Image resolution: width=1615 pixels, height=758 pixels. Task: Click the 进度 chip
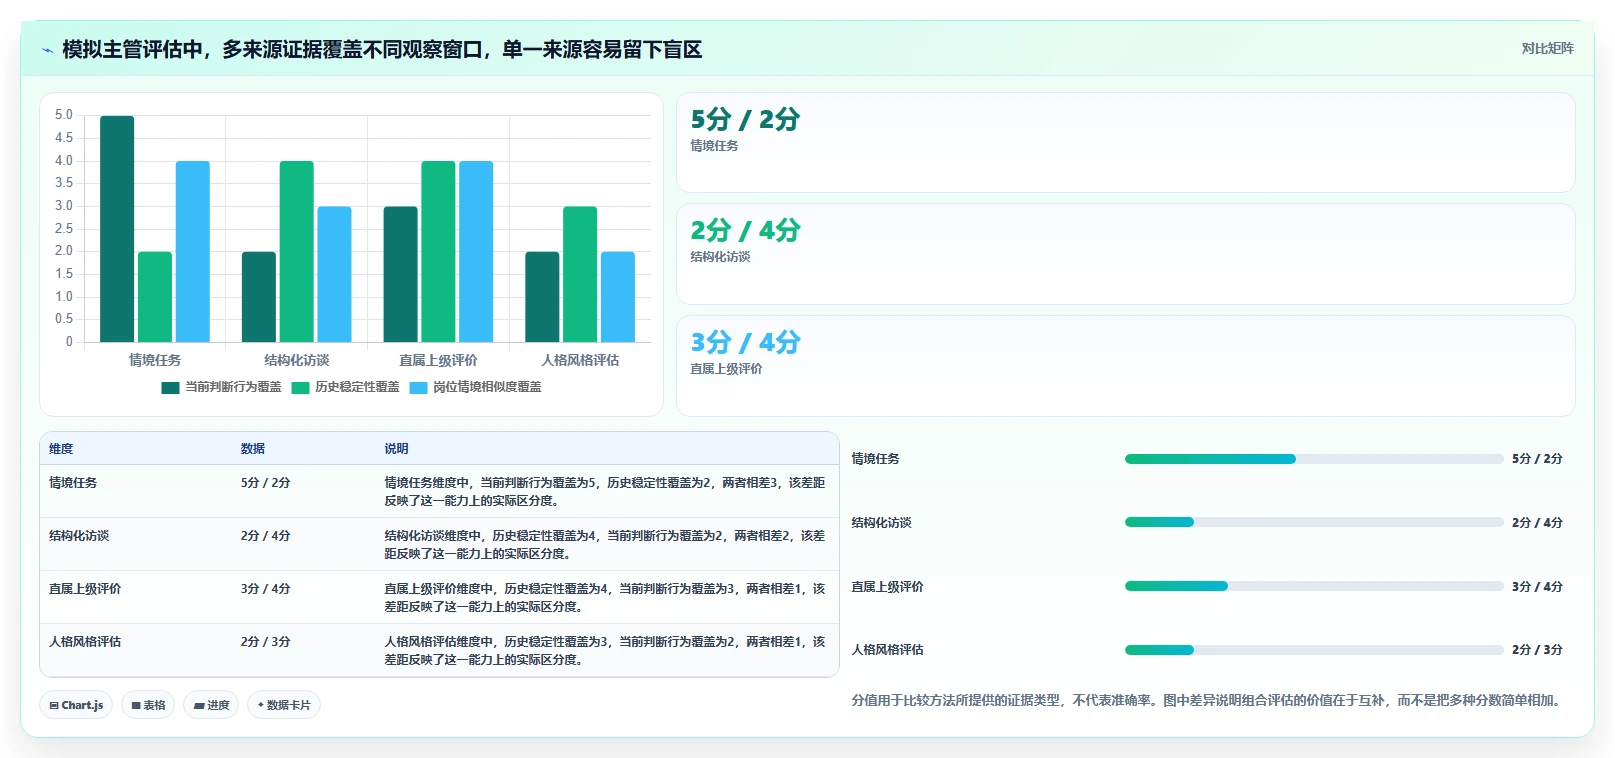coord(211,705)
